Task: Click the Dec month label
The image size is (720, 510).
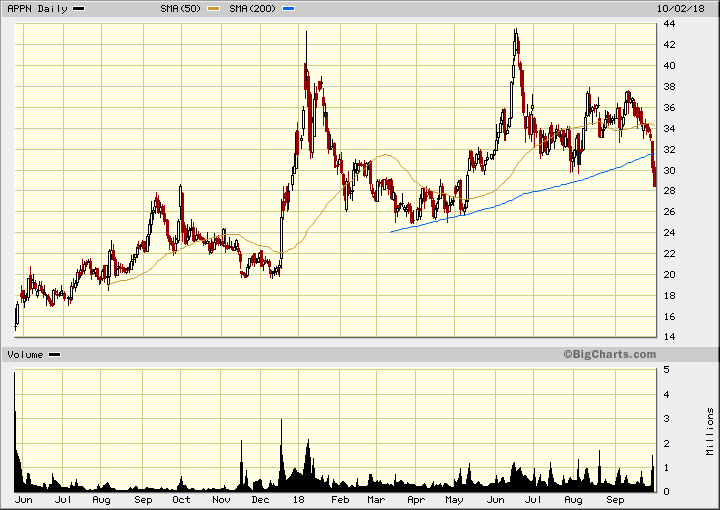Action: (260, 500)
